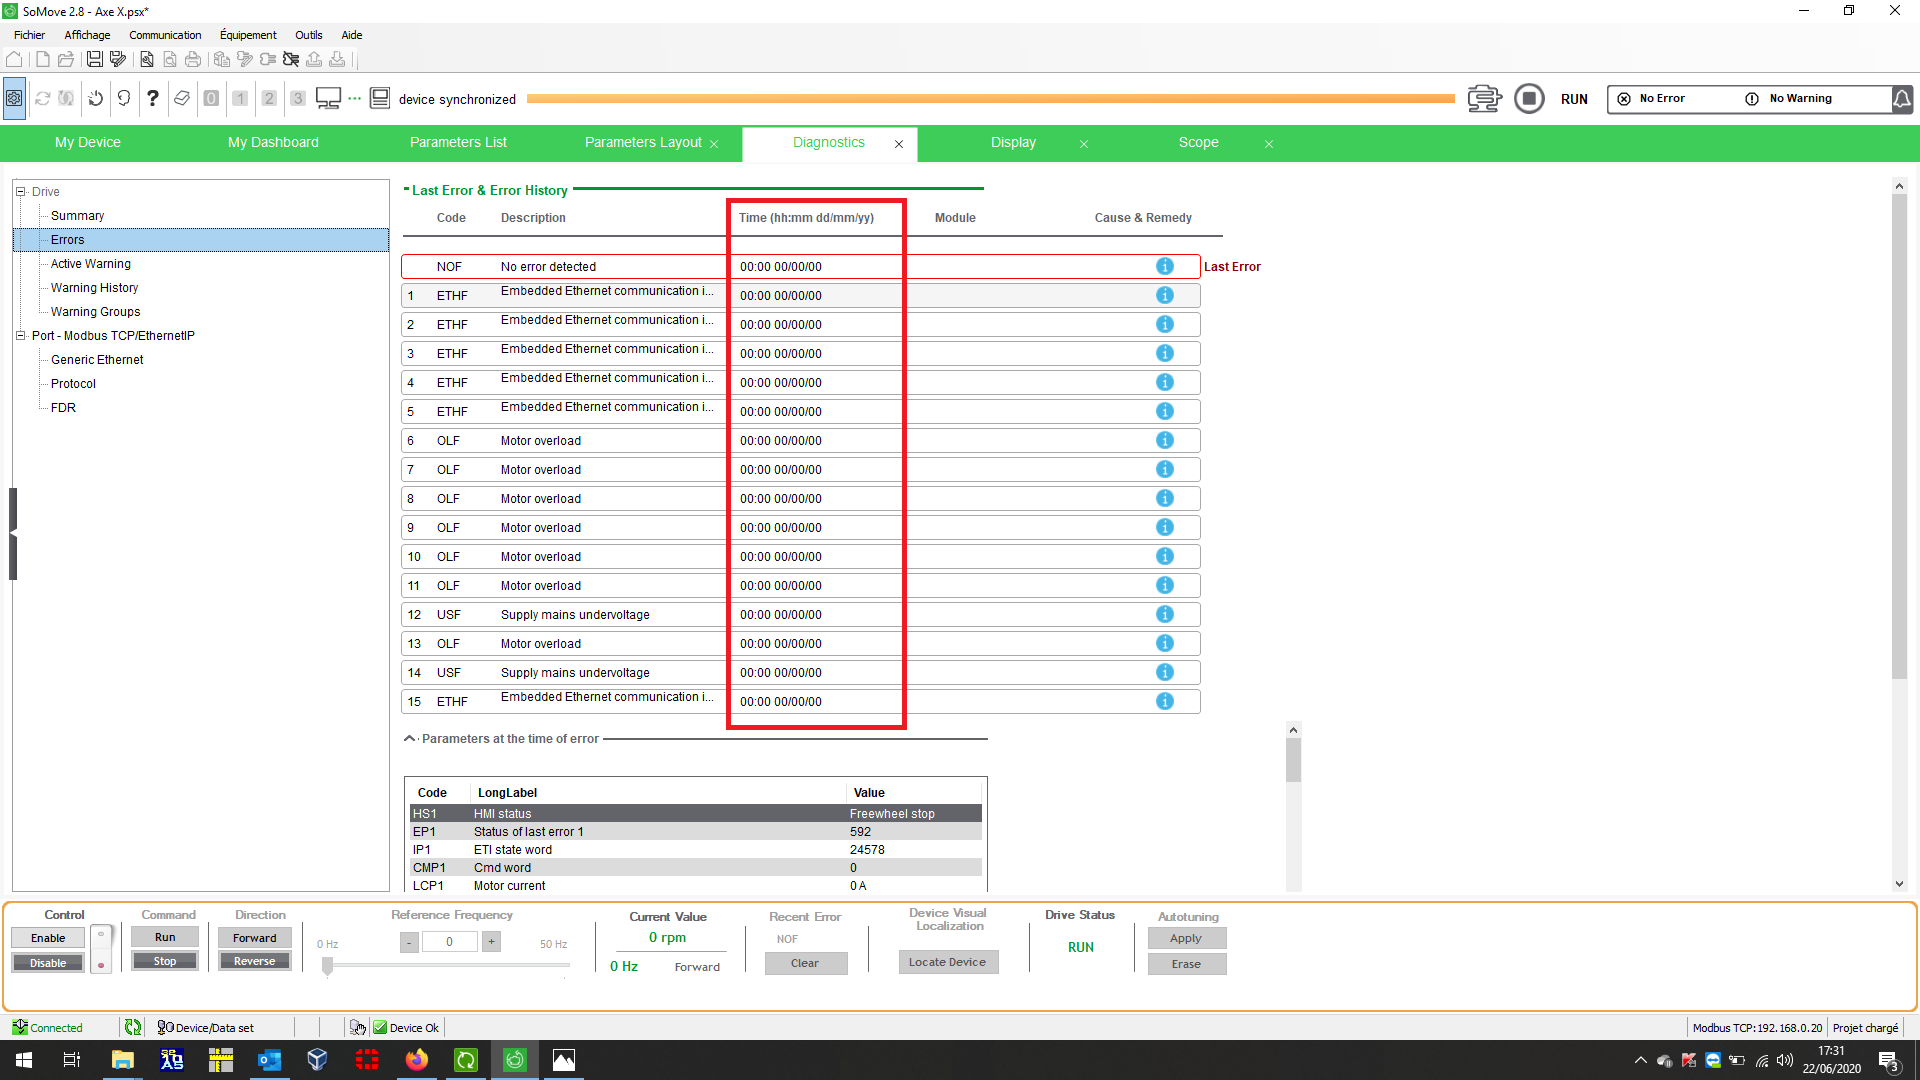The image size is (1920, 1080).
Task: Collapse Port - Modbus TCP/EthernetIP node
Action: (x=20, y=336)
